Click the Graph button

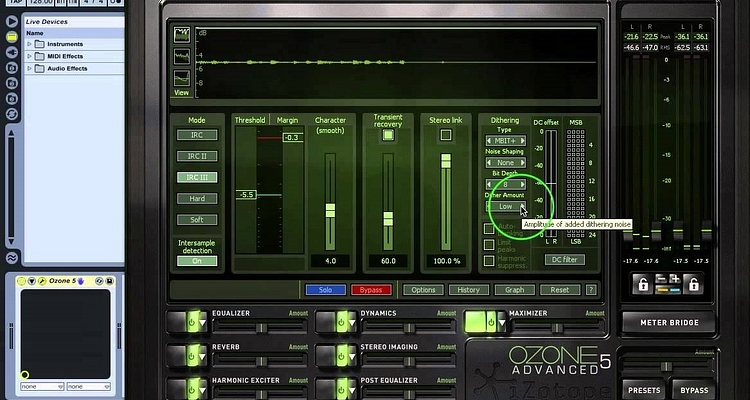pos(515,290)
